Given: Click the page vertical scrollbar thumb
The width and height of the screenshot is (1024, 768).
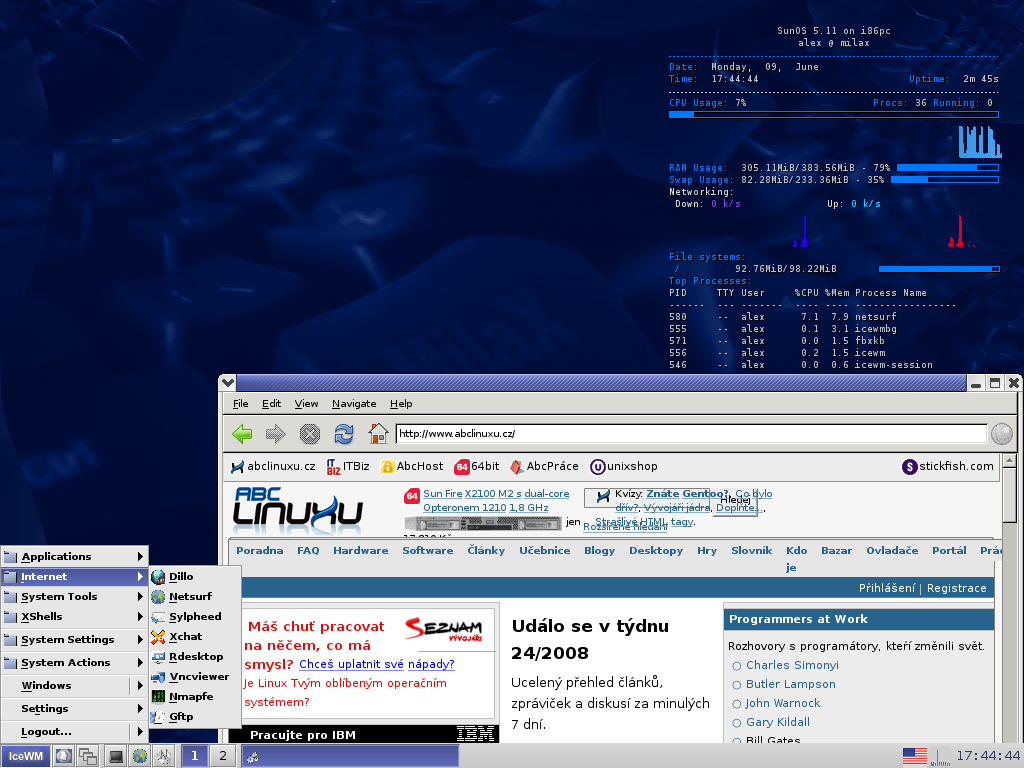Looking at the screenshot, I should pyautogui.click(x=1009, y=495).
